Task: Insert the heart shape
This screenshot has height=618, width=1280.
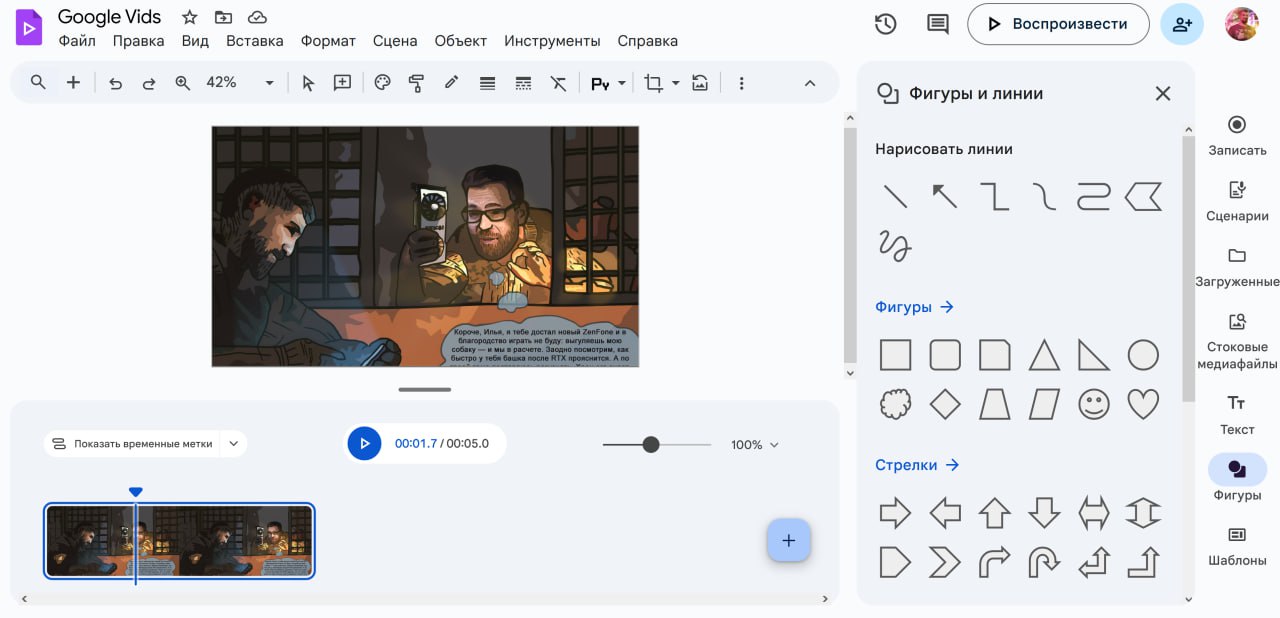Action: pyautogui.click(x=1143, y=404)
